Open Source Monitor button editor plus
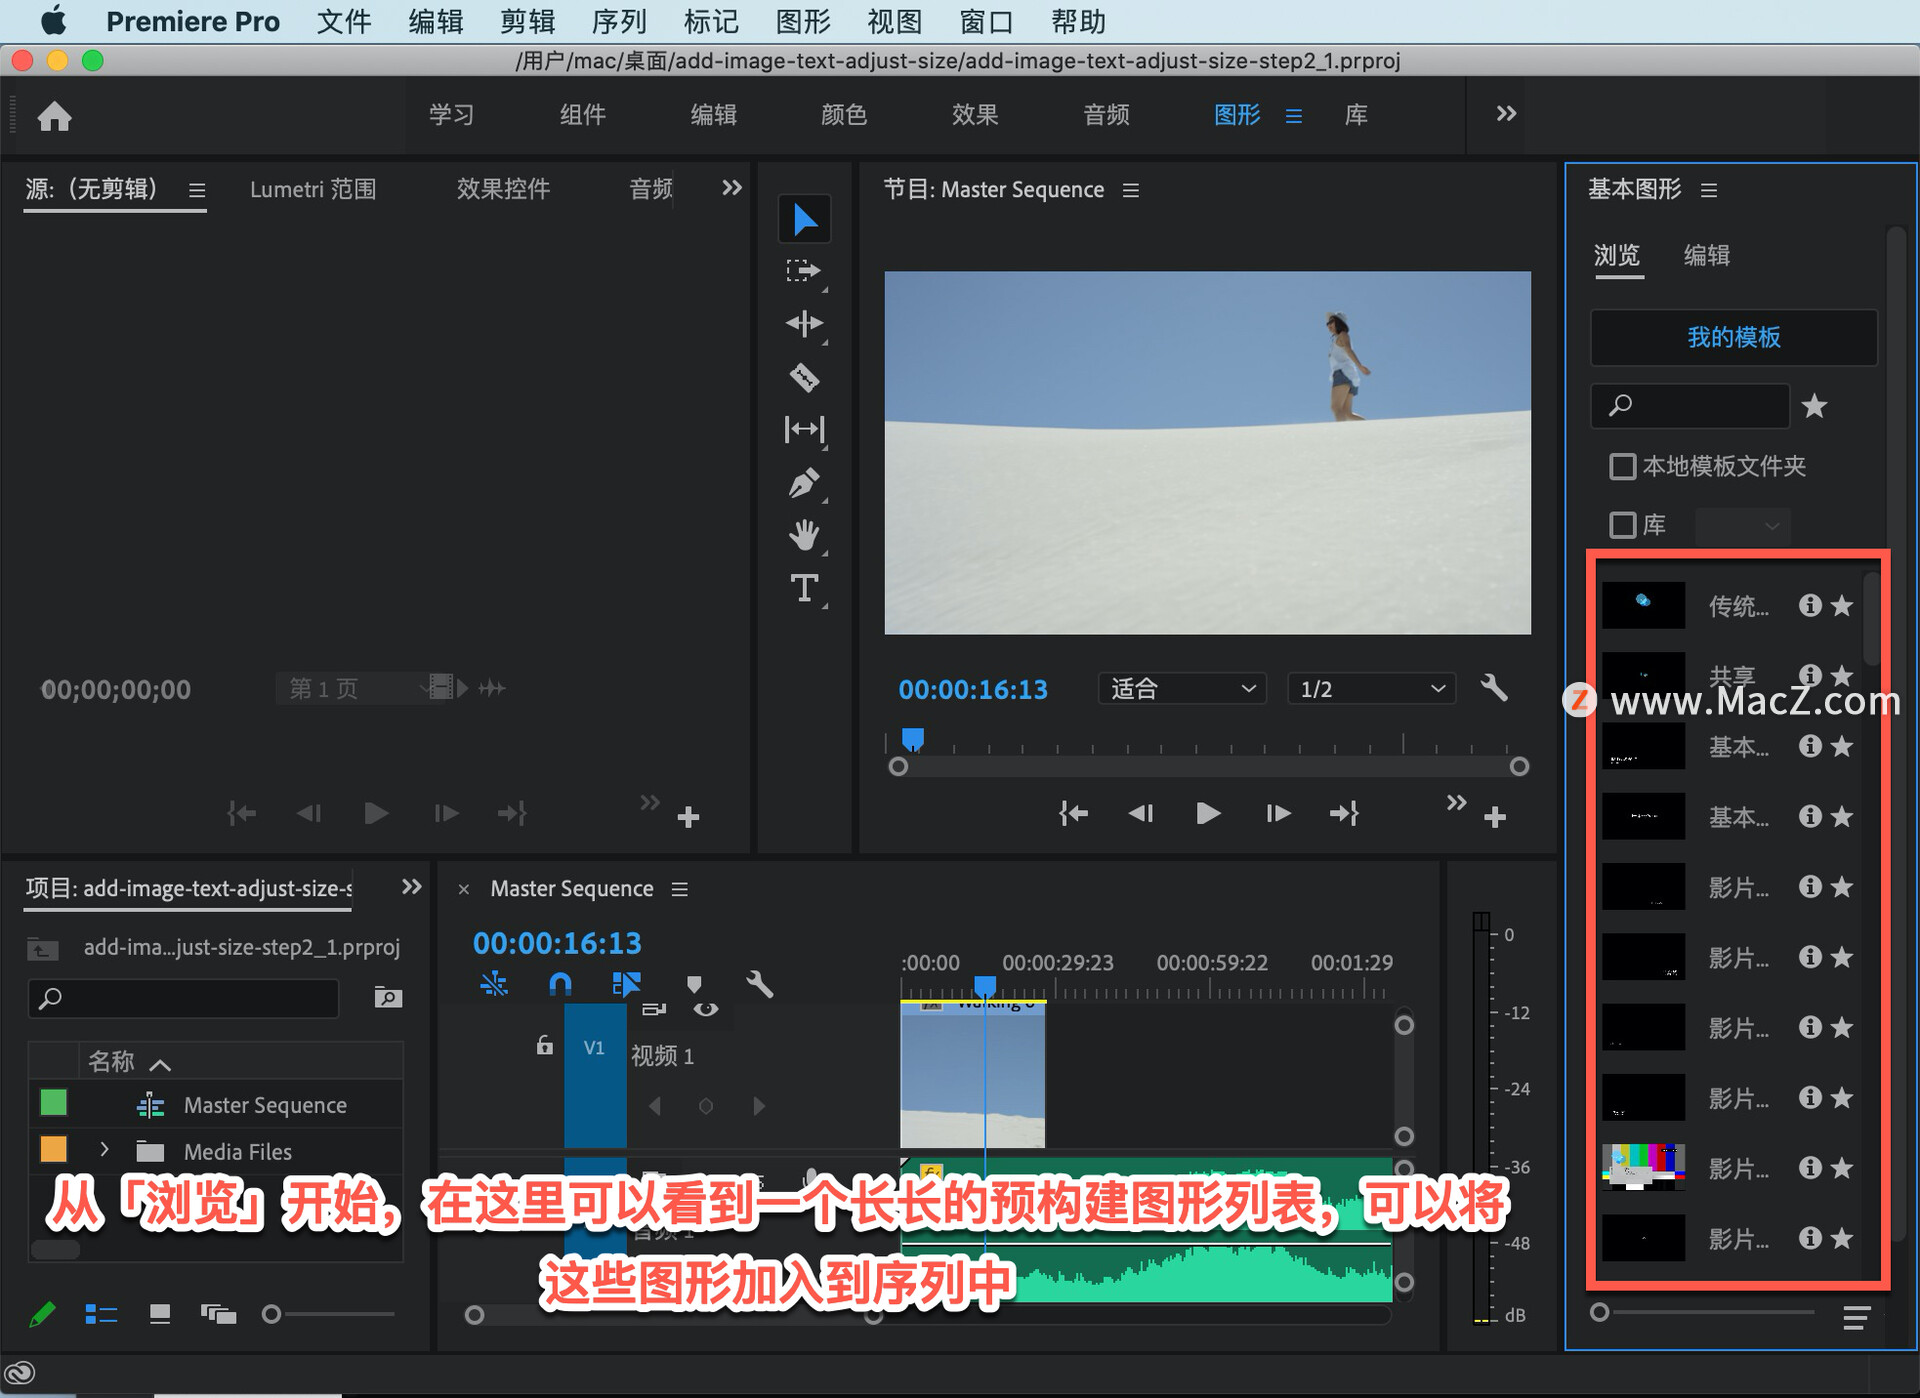The height and width of the screenshot is (1398, 1920). click(x=688, y=817)
